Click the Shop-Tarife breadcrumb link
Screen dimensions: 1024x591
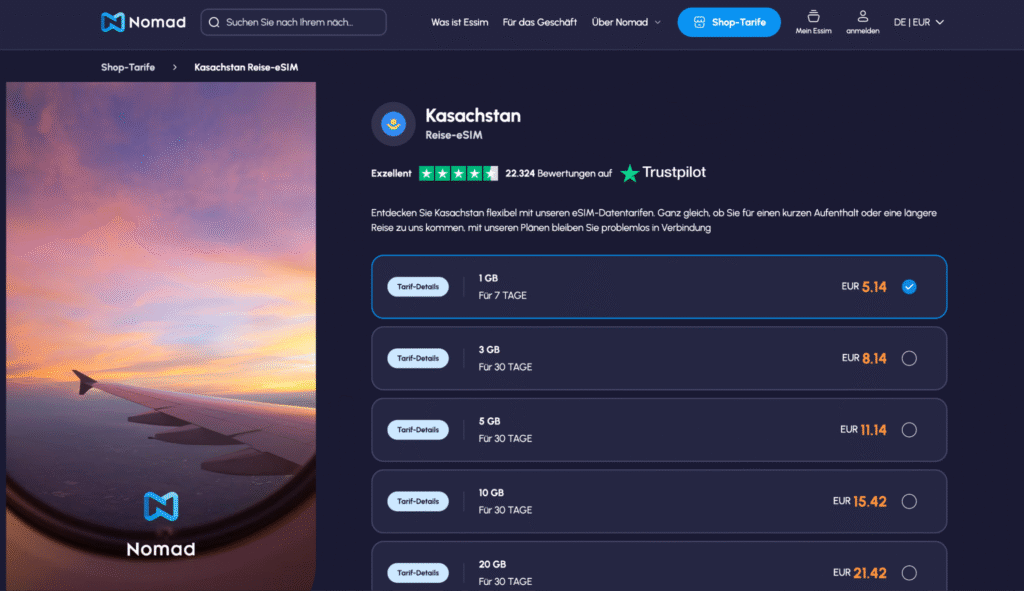point(127,67)
